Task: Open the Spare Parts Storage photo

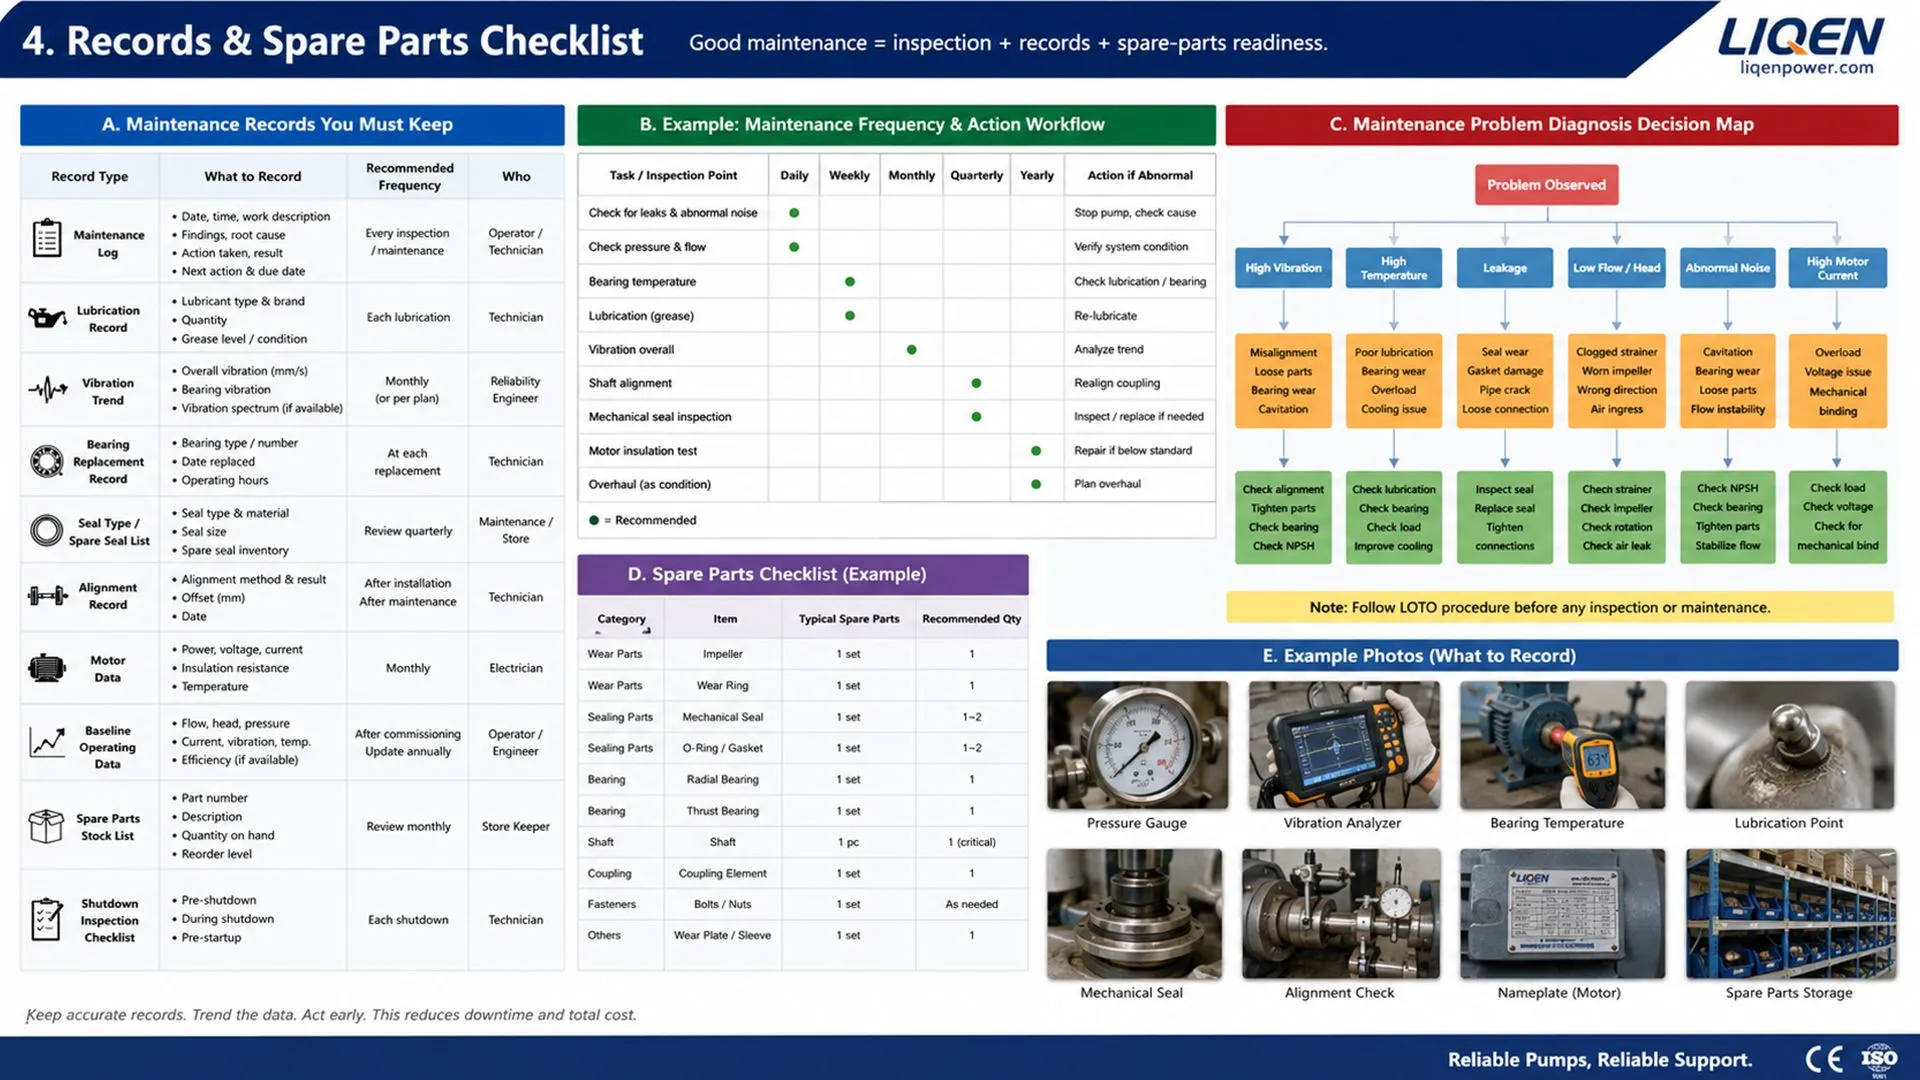Action: coord(1790,914)
